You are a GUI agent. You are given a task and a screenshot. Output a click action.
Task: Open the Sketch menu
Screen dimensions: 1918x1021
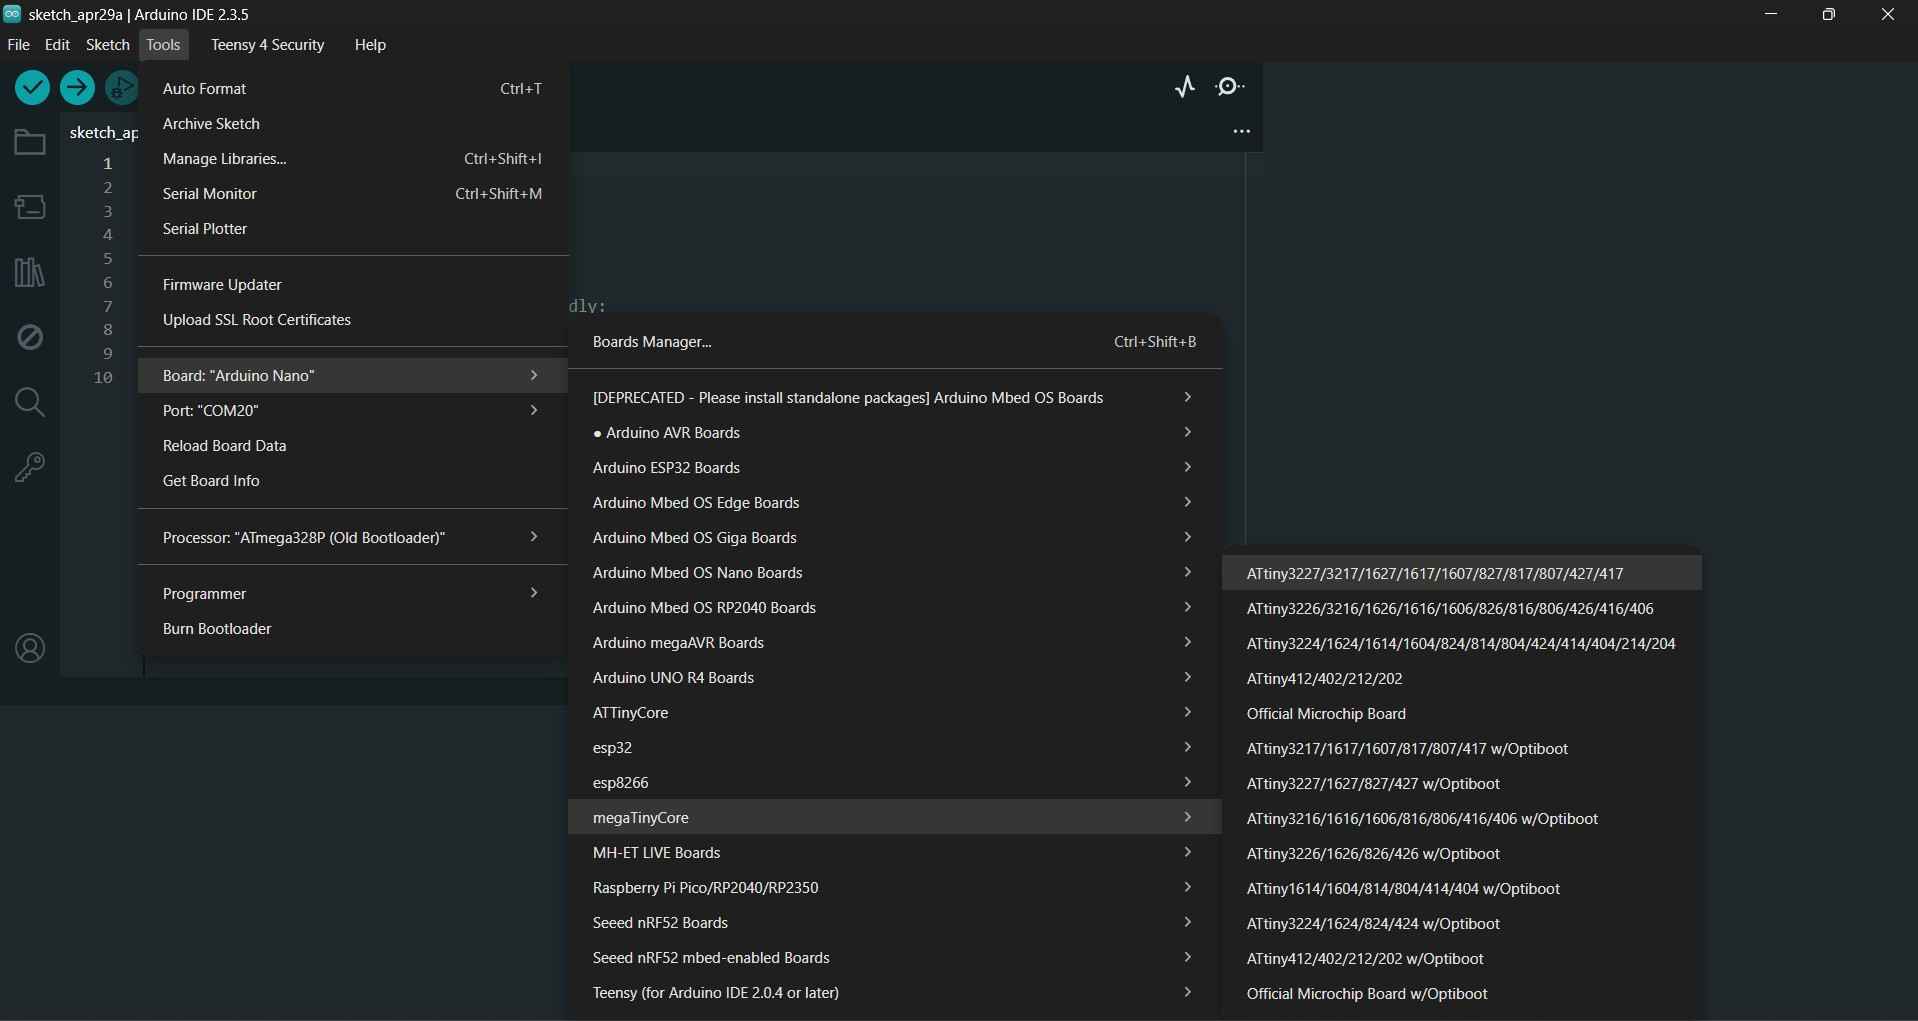click(108, 45)
